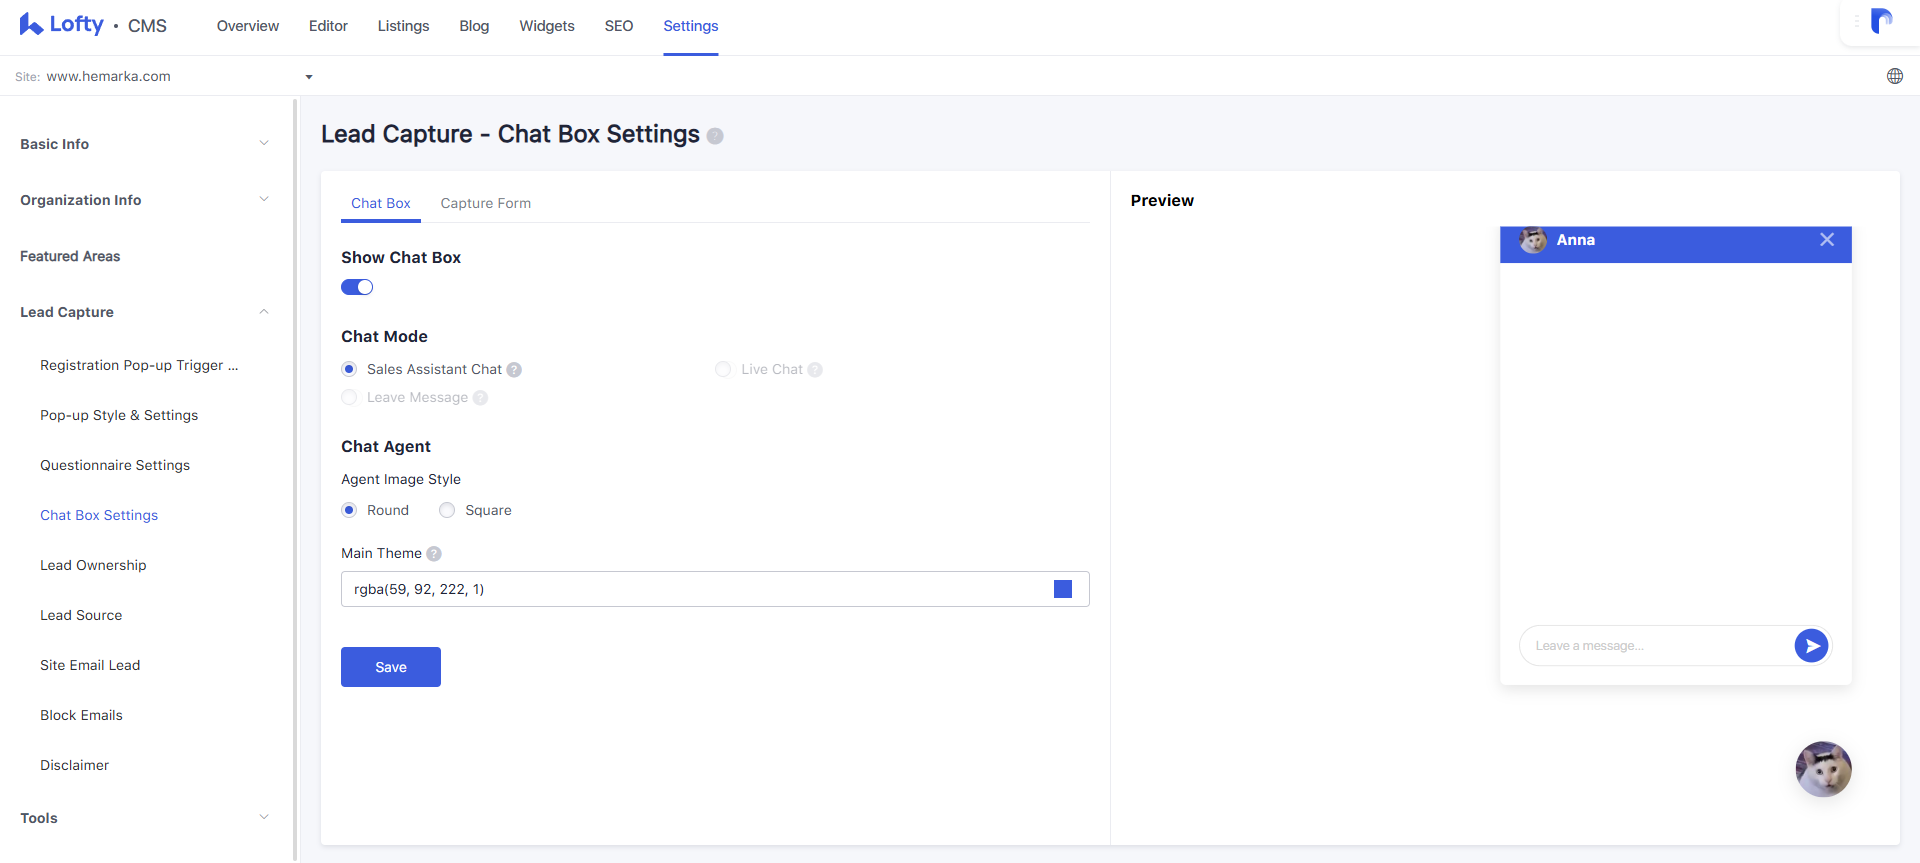The width and height of the screenshot is (1920, 863).
Task: Click help icon next to Leave Message
Action: 480,398
